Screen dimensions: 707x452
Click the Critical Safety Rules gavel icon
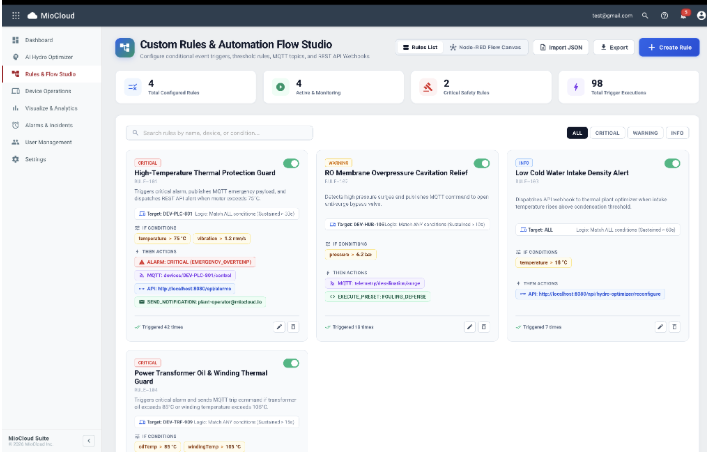click(428, 87)
